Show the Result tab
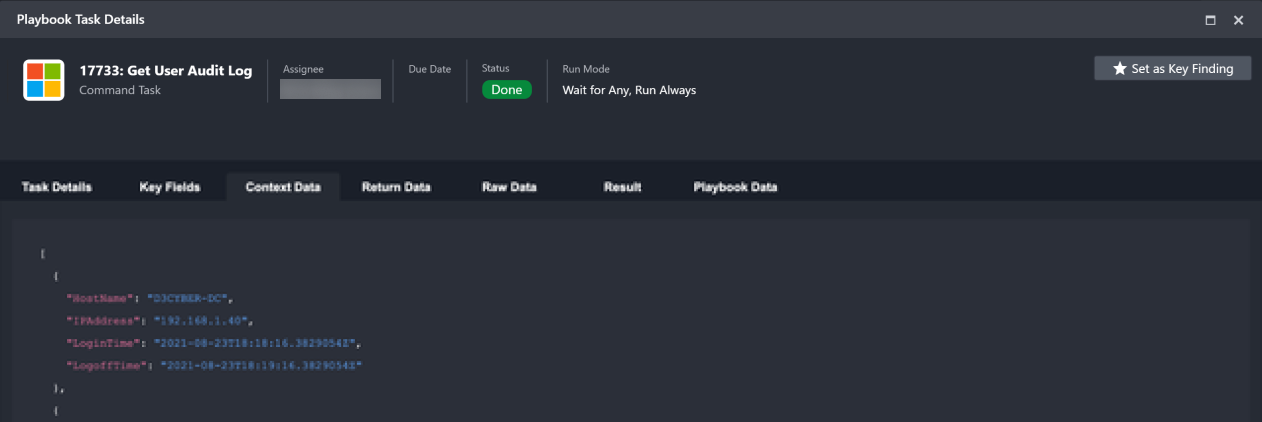 [622, 187]
